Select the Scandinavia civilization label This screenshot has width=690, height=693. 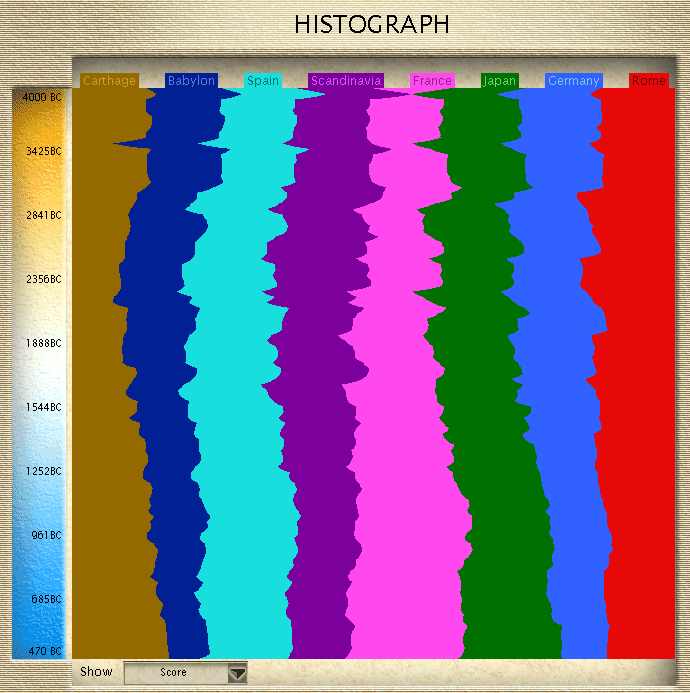346,80
